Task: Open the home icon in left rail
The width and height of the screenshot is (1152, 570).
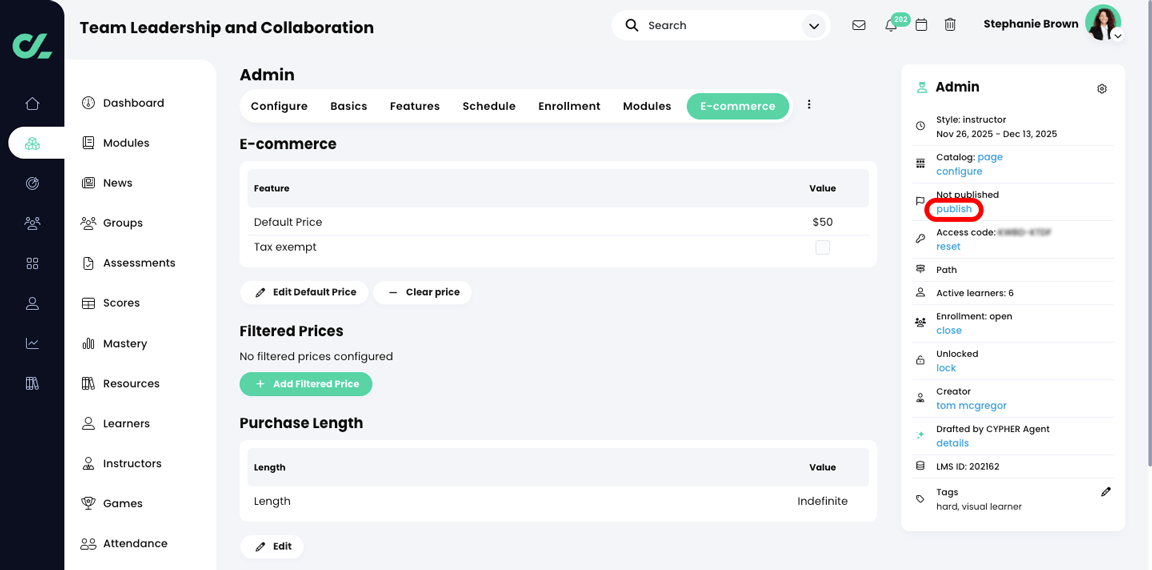Action: pos(32,104)
